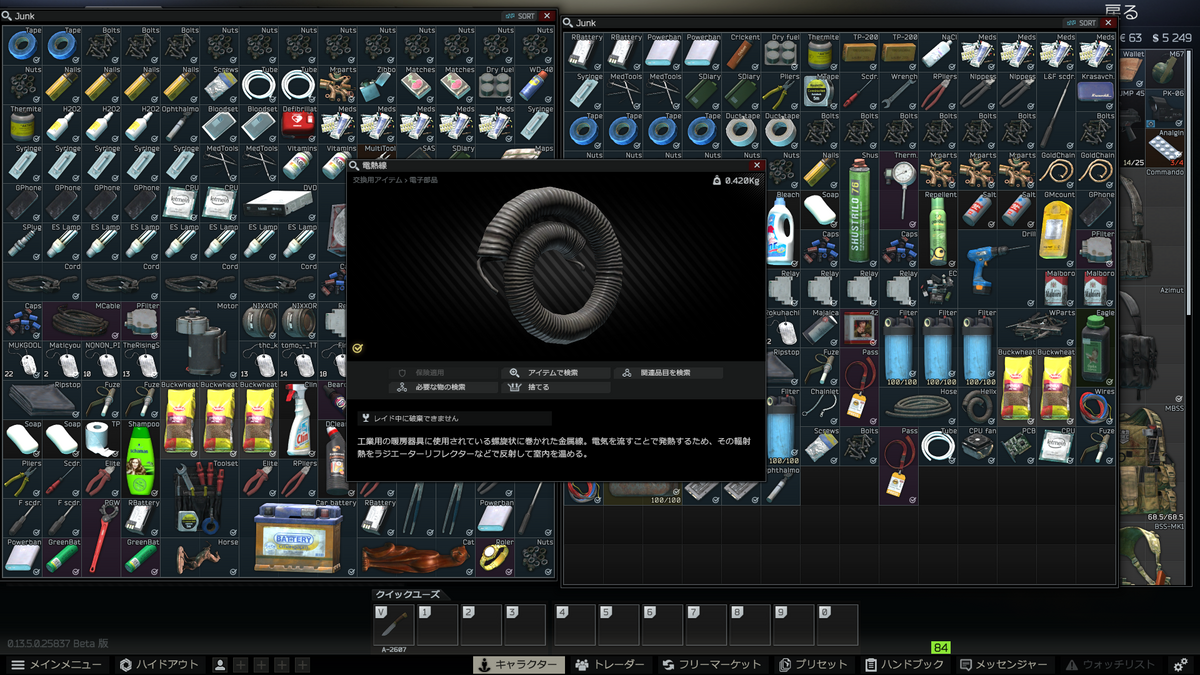
Task: Click the Wrench in right Junk window
Action: (x=899, y=91)
